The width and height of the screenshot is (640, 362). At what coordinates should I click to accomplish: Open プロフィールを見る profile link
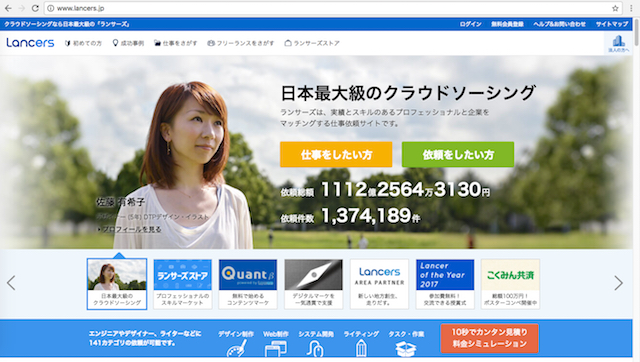pos(129,229)
